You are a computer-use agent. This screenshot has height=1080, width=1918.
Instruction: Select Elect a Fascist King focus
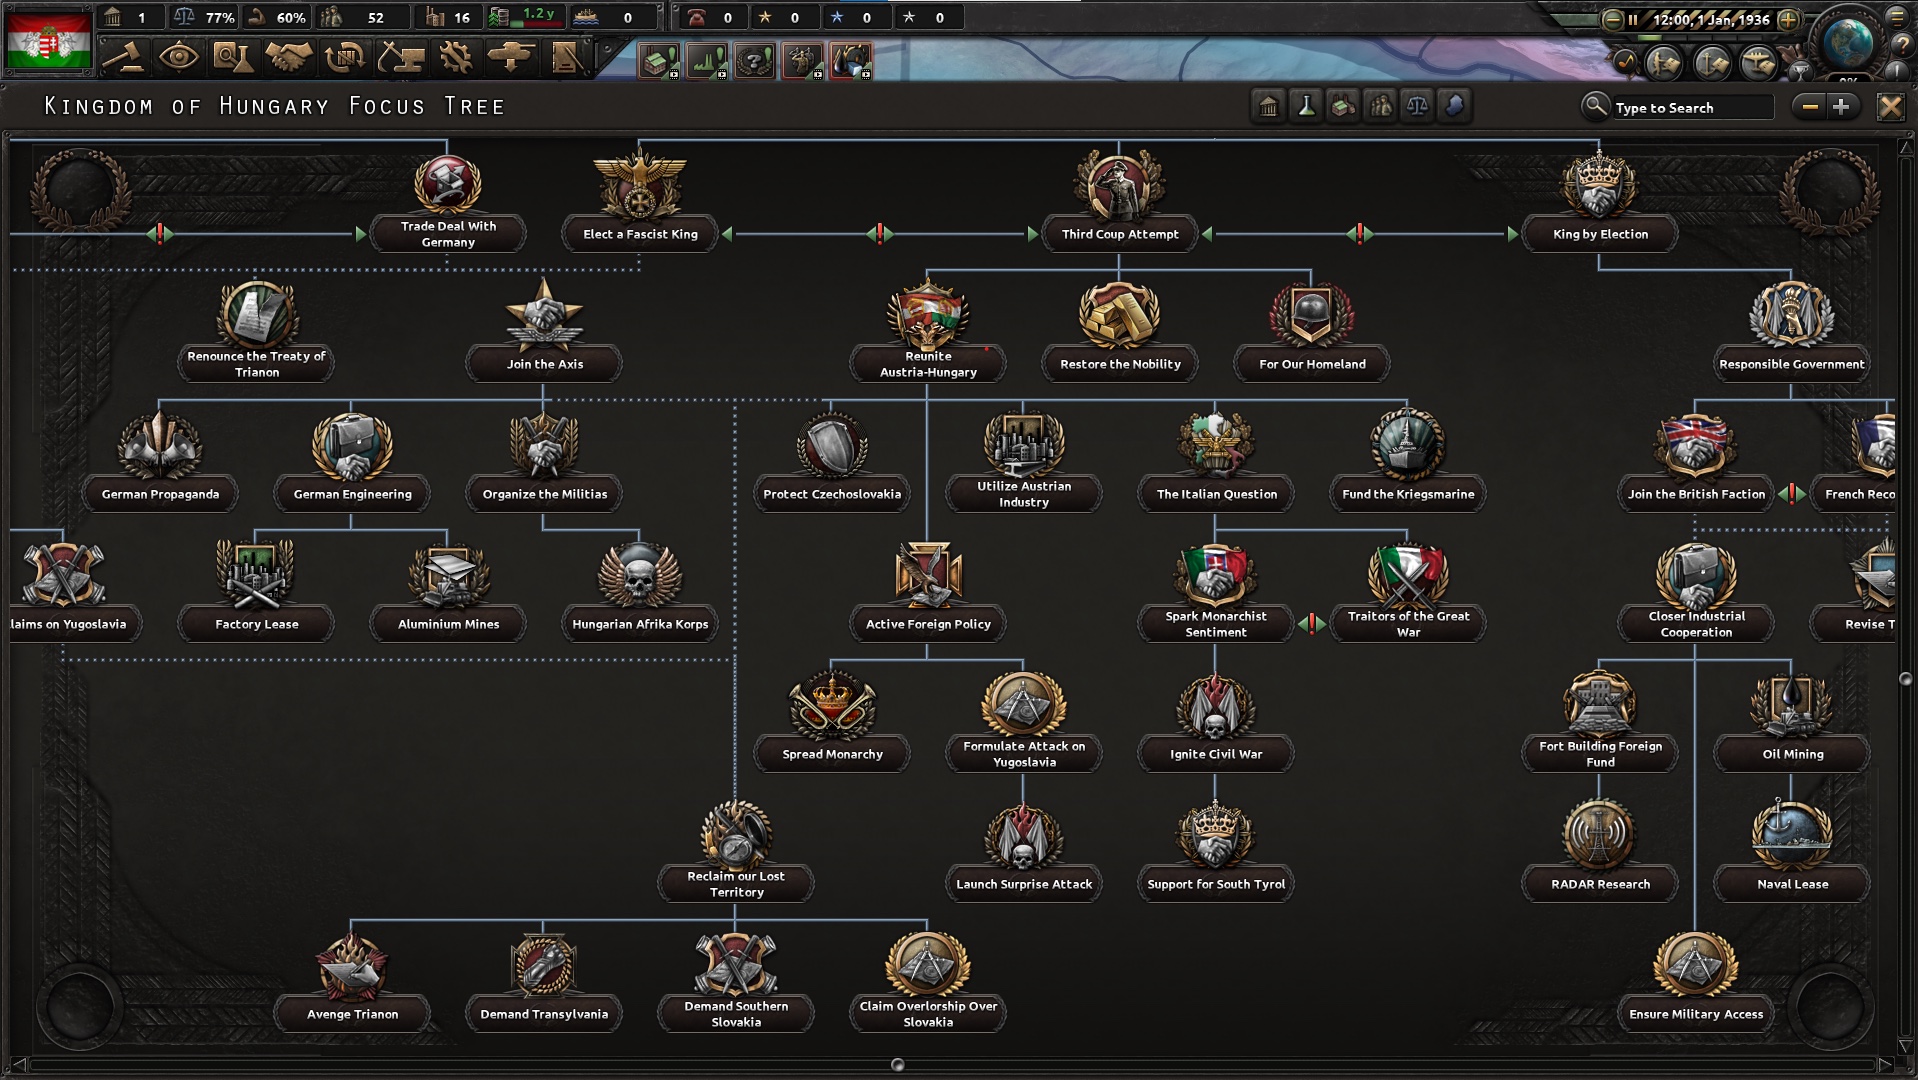[640, 200]
